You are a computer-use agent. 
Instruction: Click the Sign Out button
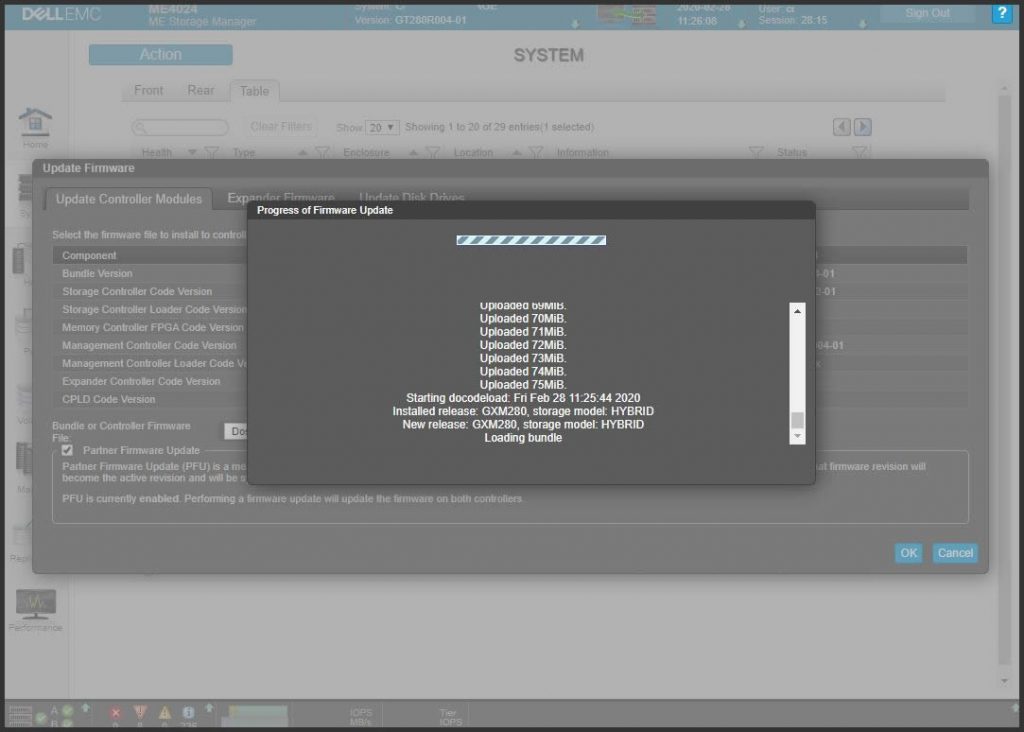927,13
